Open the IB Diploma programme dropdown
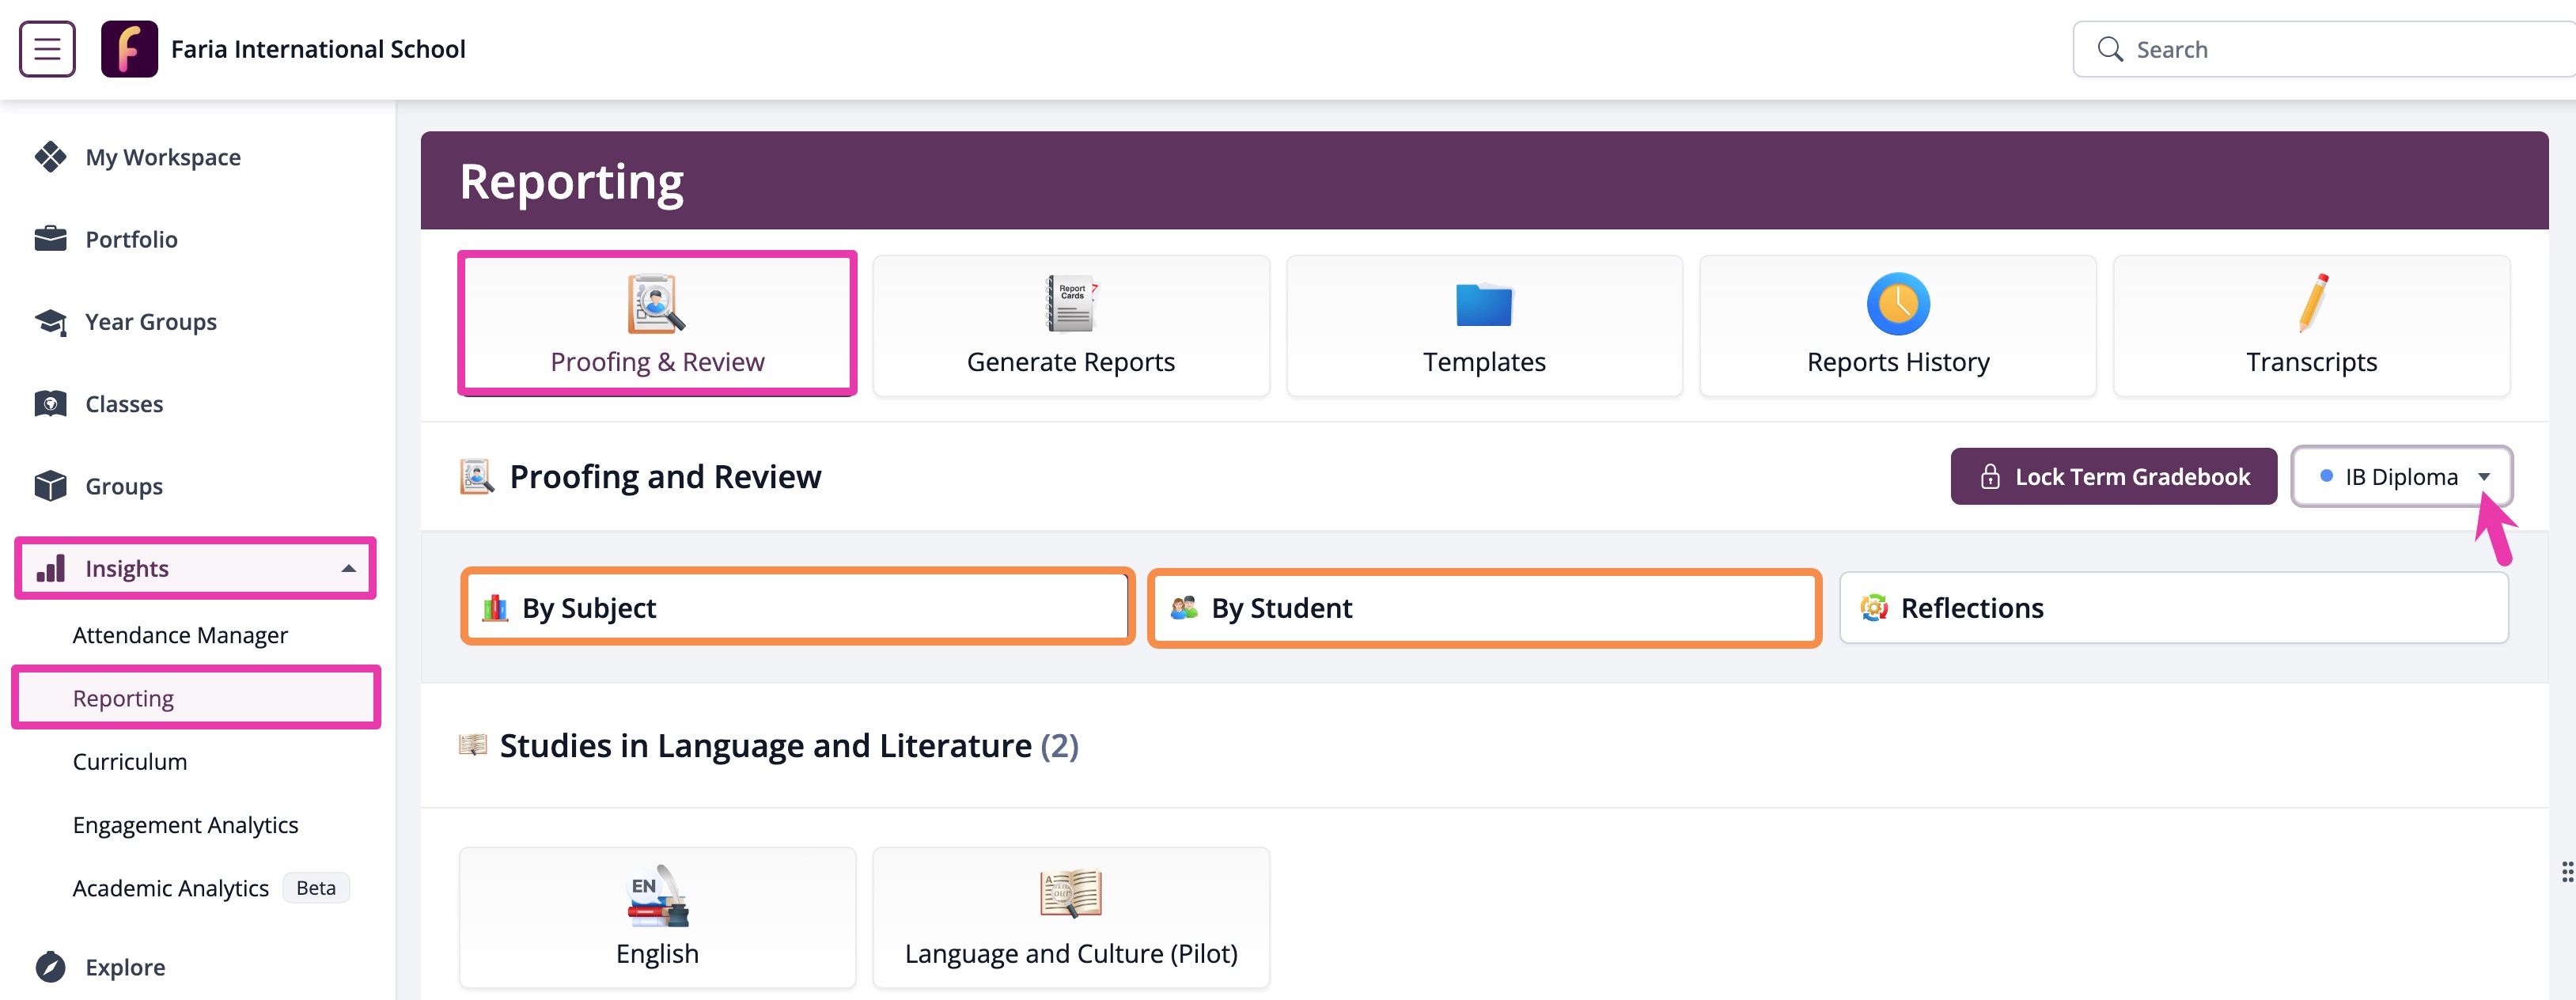The image size is (2576, 1000). point(2400,476)
